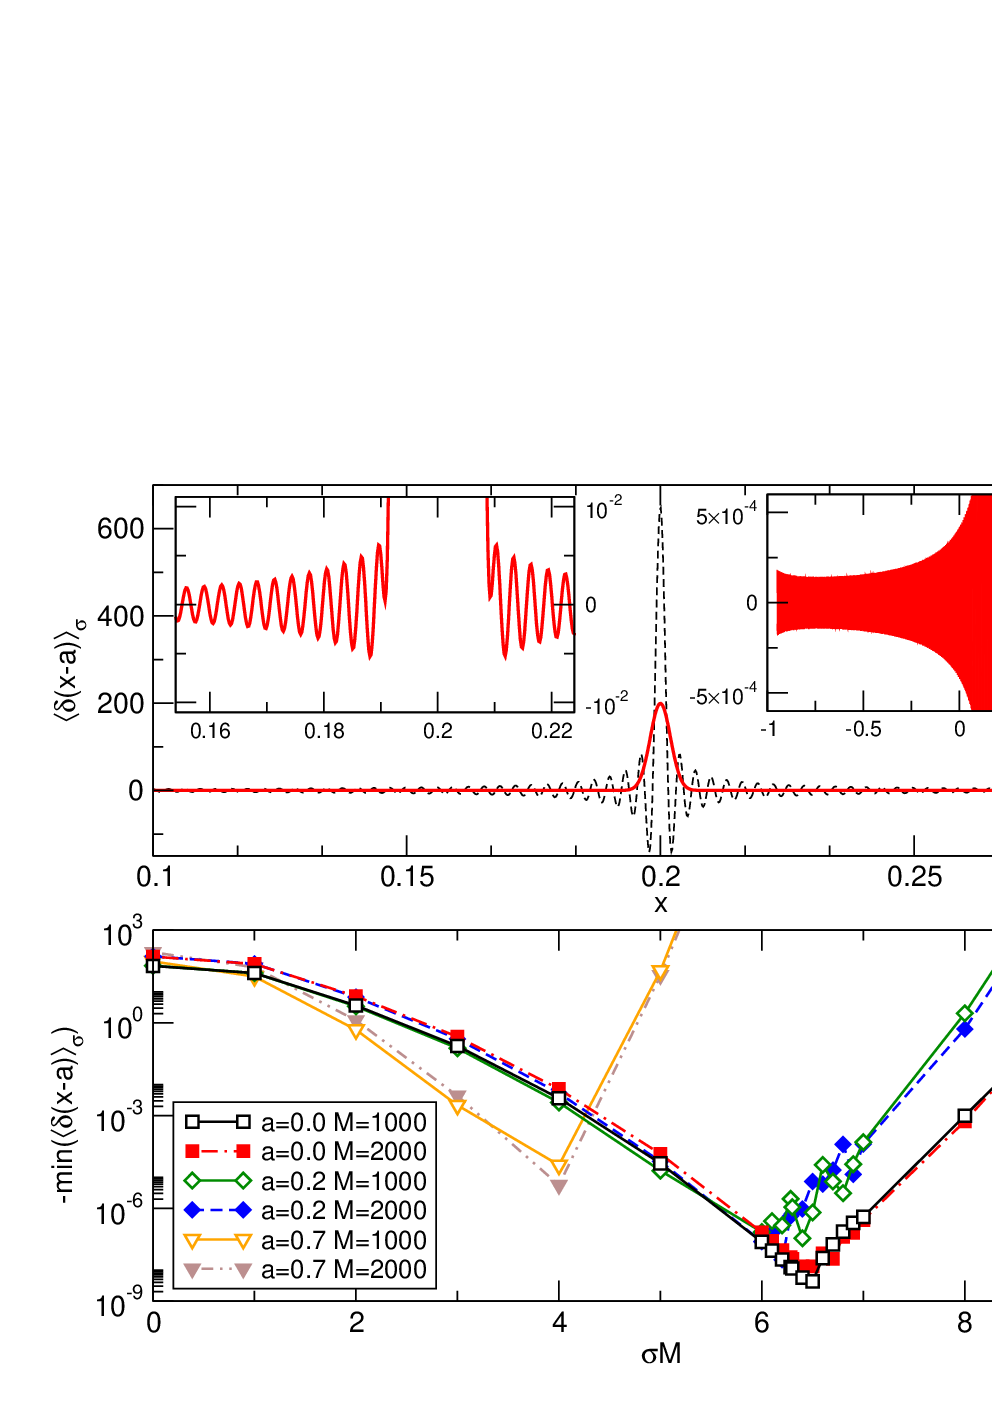
Task: Click the orange open-triangle legend line sample
Action: click(218, 1241)
